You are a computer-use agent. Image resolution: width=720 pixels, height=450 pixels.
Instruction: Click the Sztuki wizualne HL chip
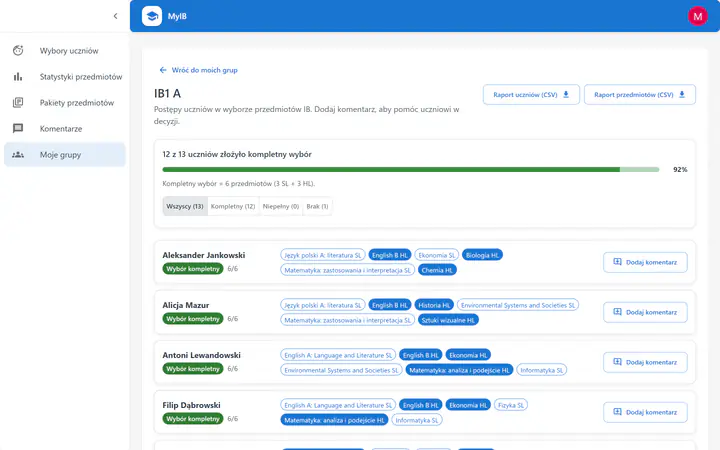(448, 320)
